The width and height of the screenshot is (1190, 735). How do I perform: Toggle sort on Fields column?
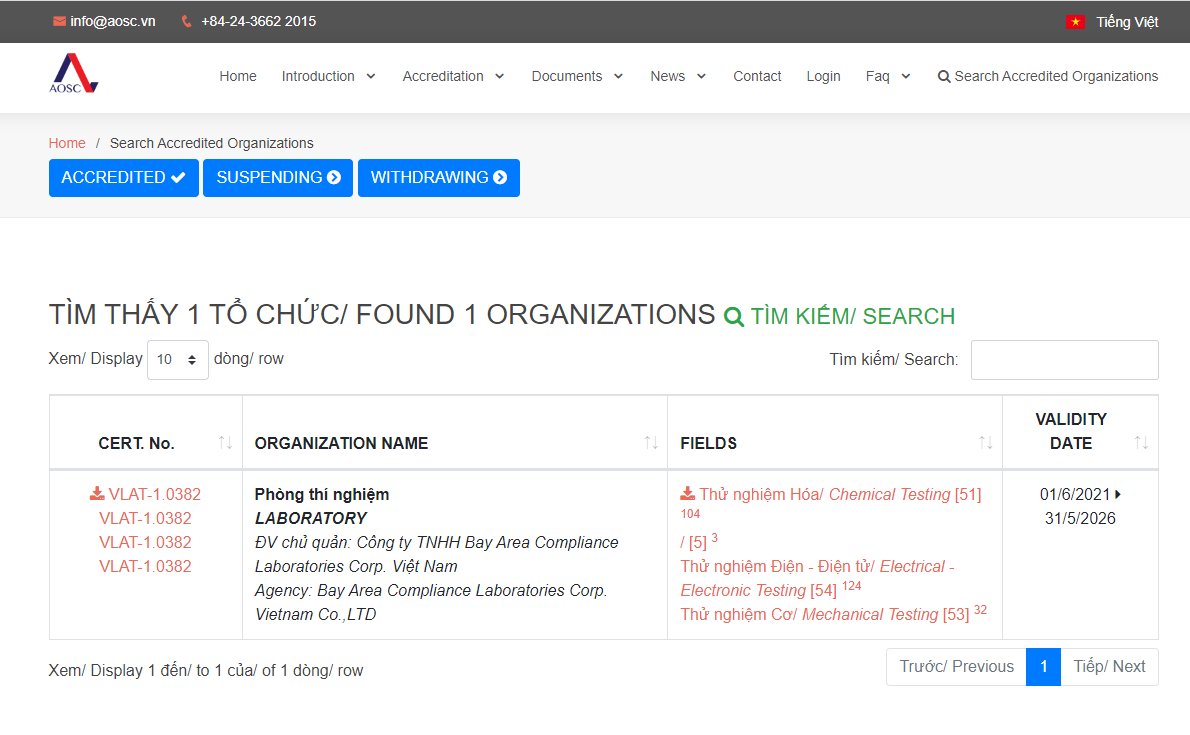pos(985,443)
